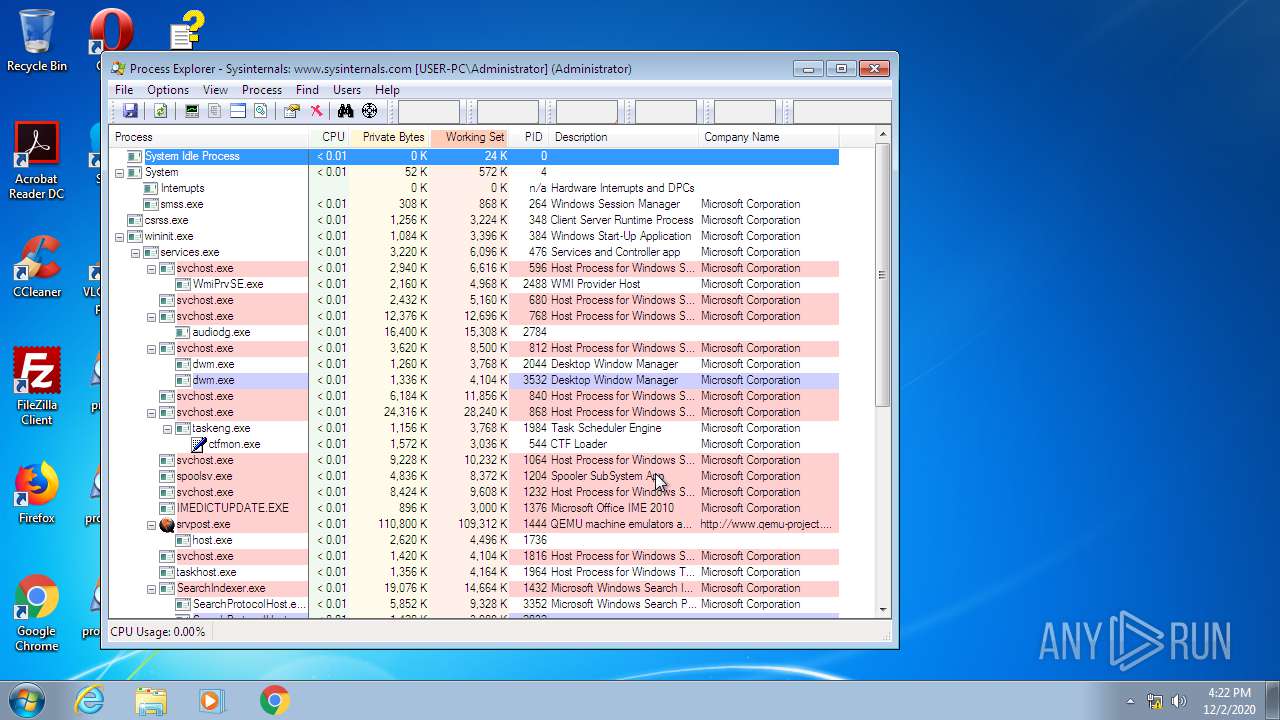Image resolution: width=1280 pixels, height=720 pixels.
Task: Show the lower pane toolbar icon
Action: pos(238,111)
